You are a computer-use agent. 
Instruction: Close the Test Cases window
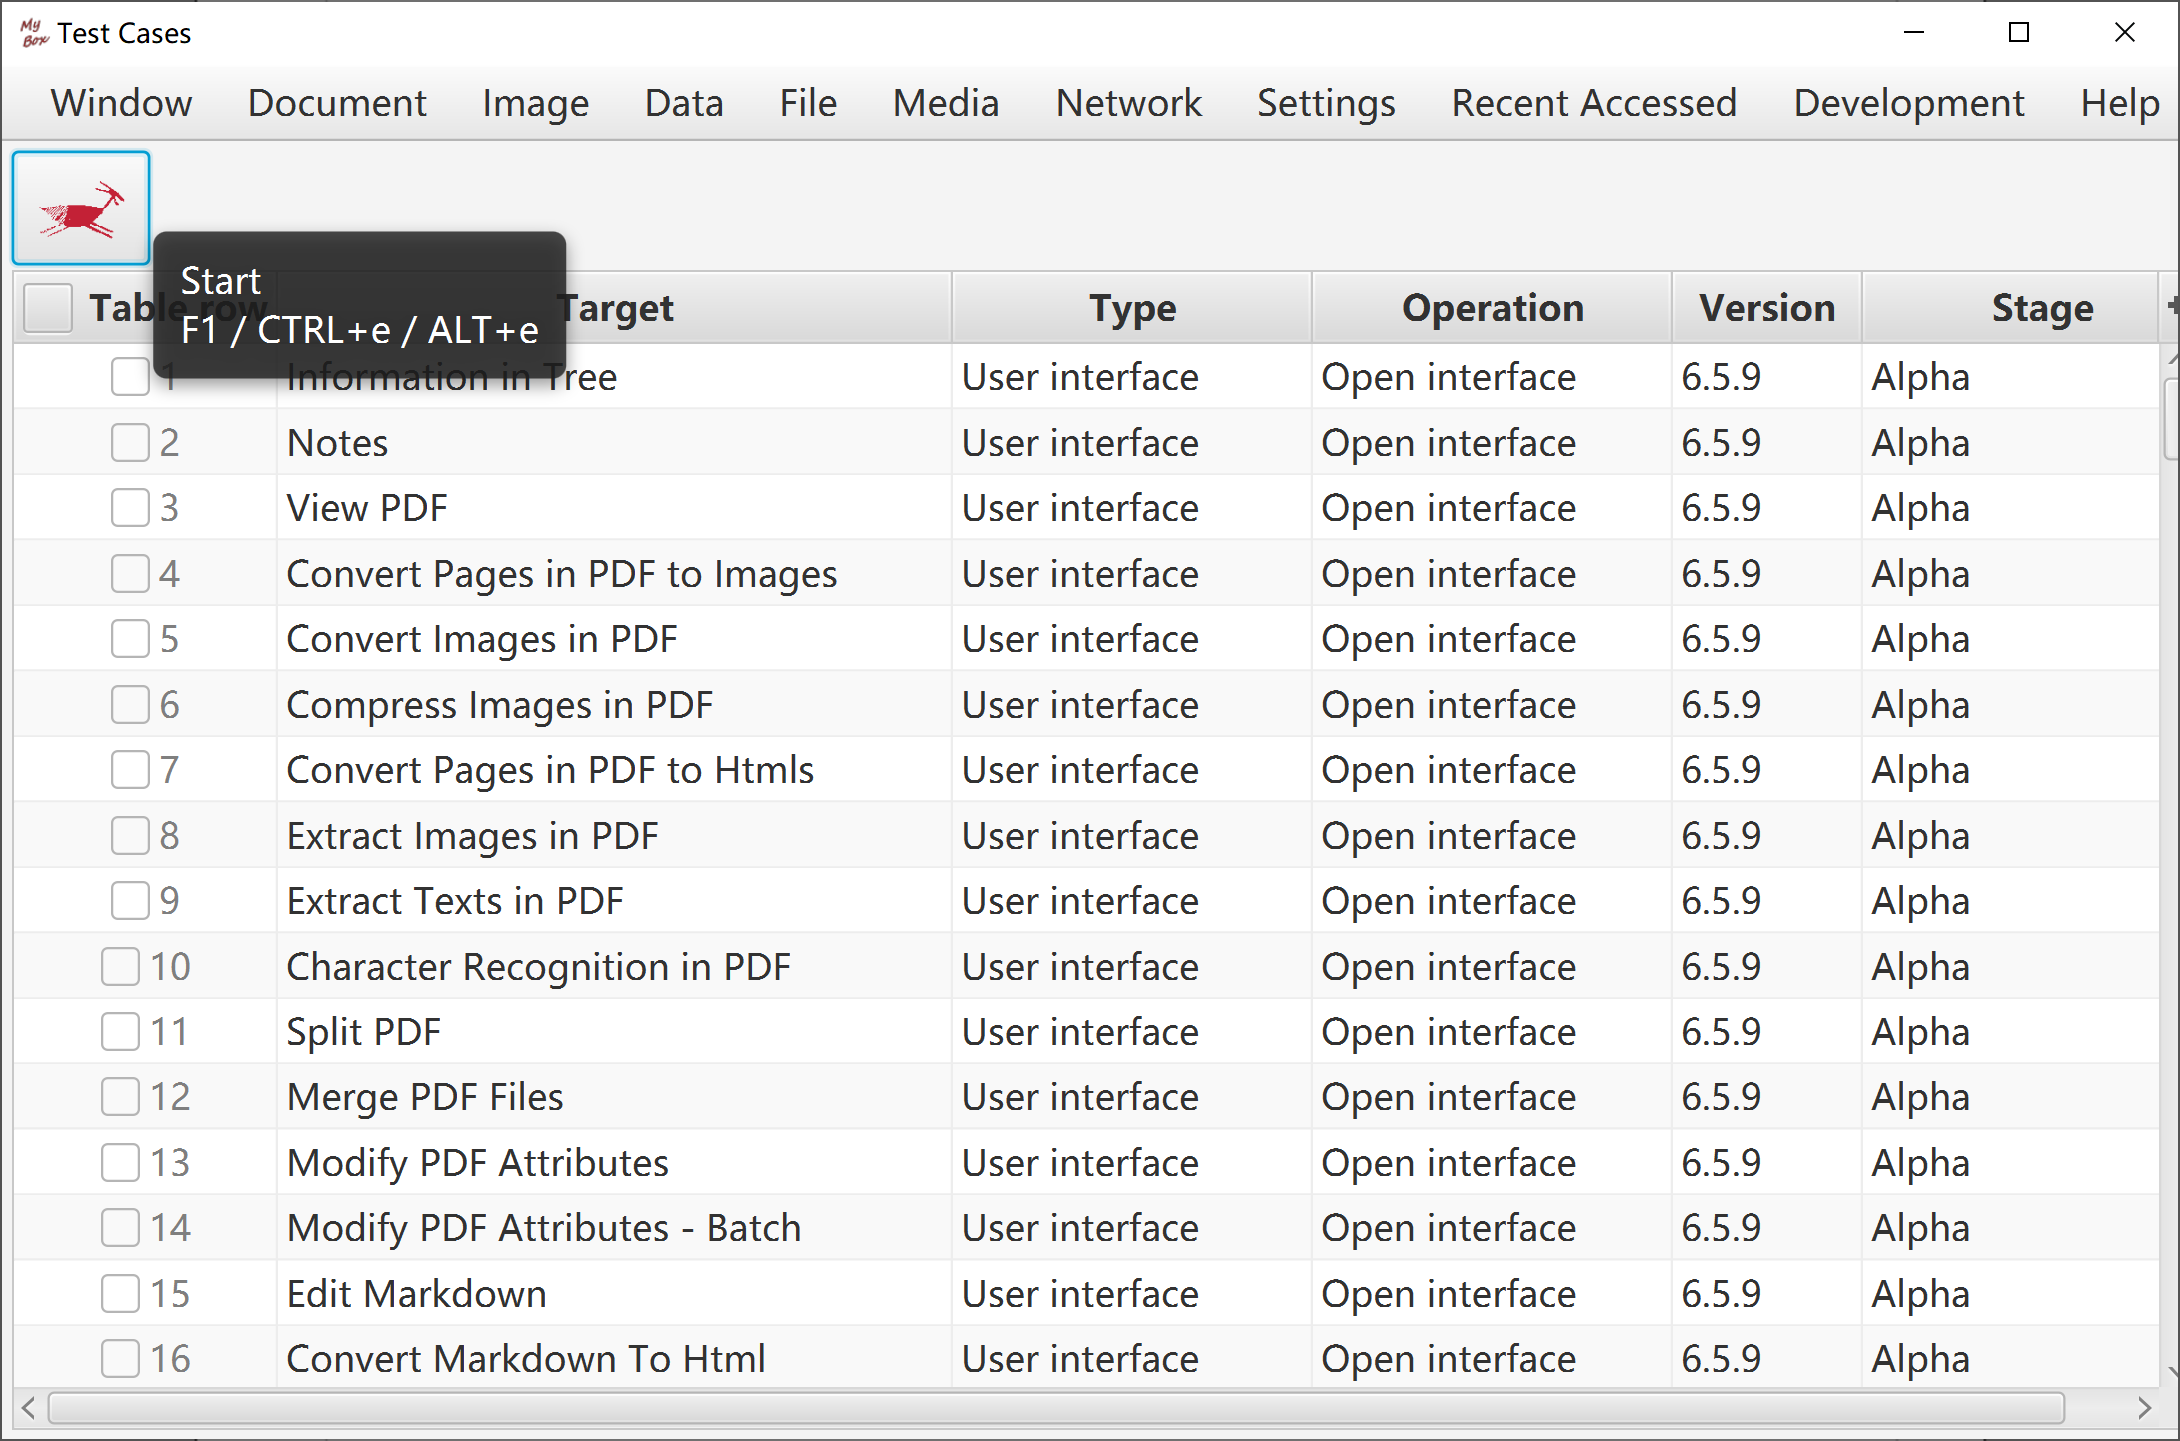[2124, 32]
